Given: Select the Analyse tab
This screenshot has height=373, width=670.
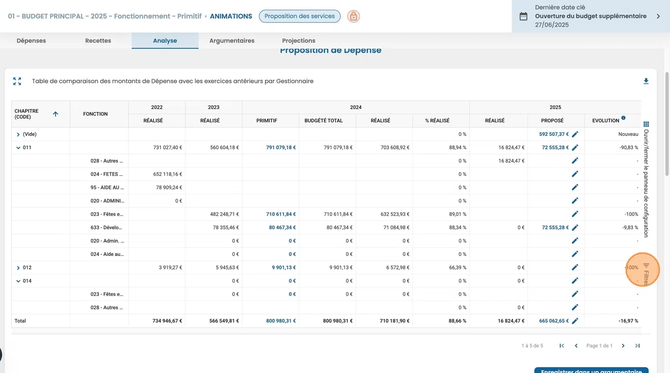Looking at the screenshot, I should (x=165, y=41).
